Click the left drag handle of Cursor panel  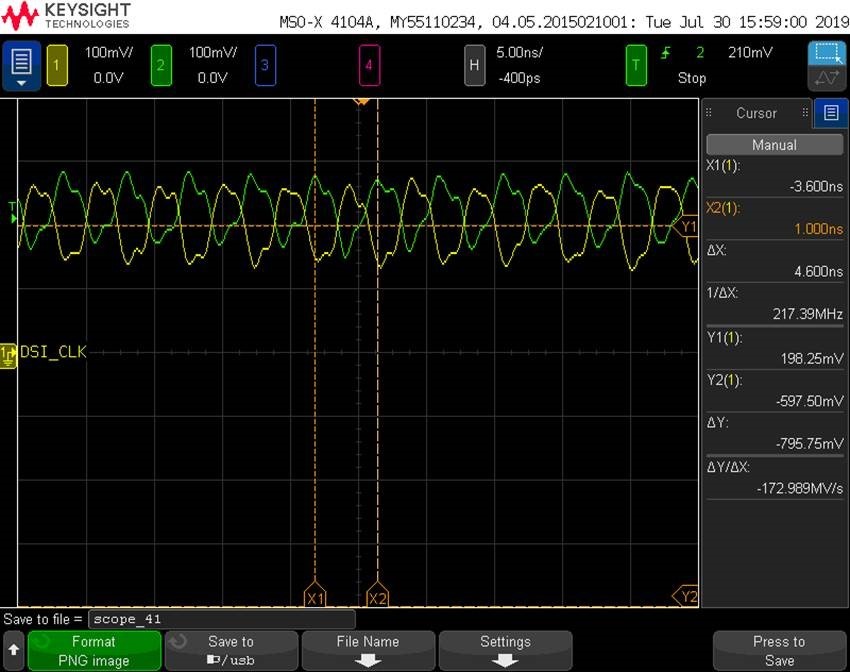709,113
